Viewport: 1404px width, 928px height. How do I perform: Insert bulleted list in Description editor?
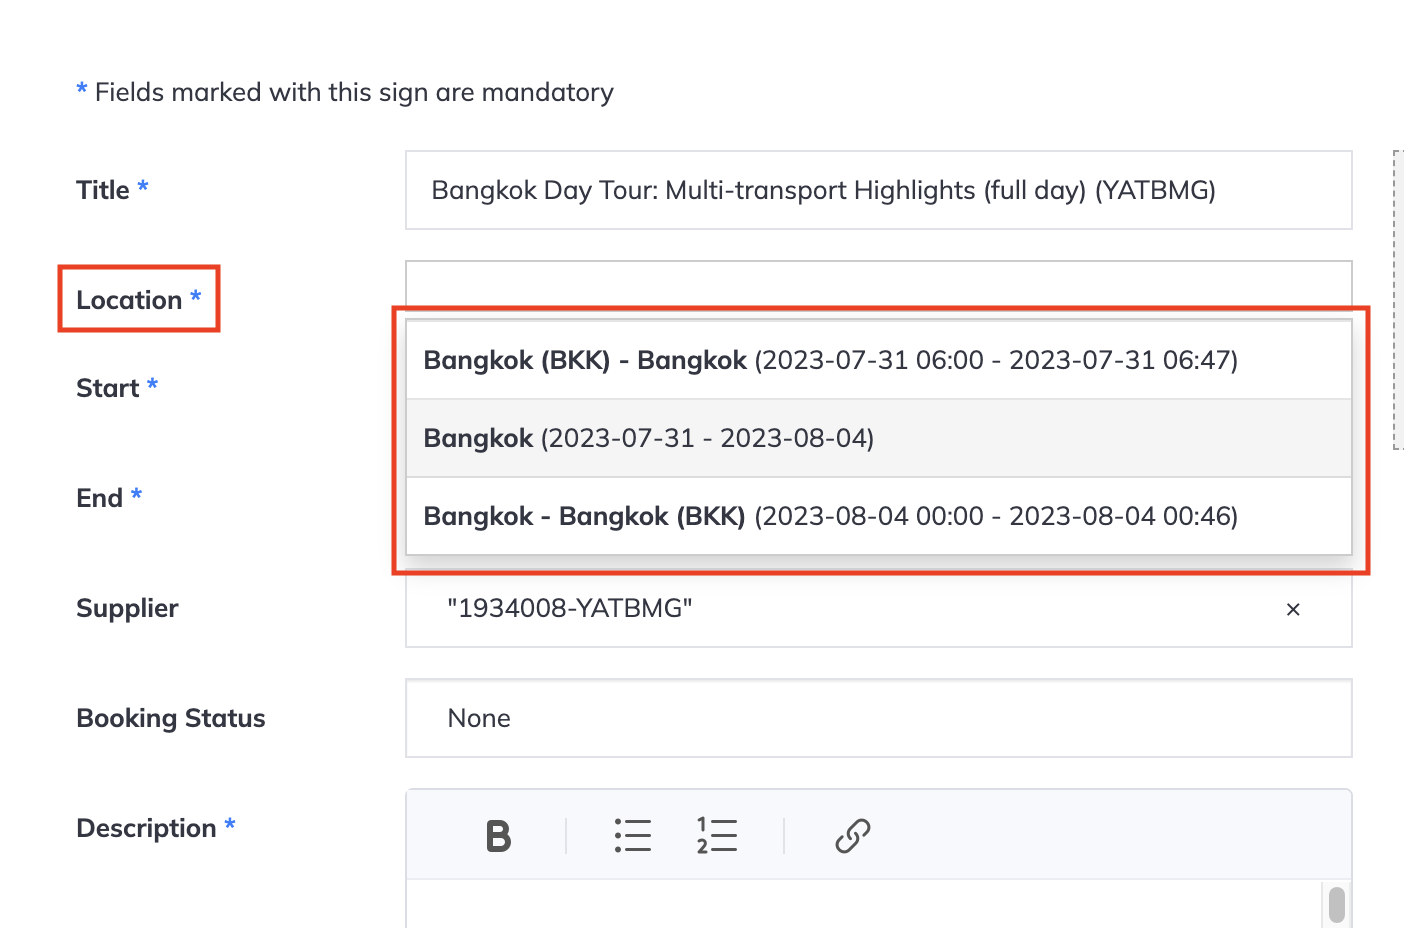point(632,835)
